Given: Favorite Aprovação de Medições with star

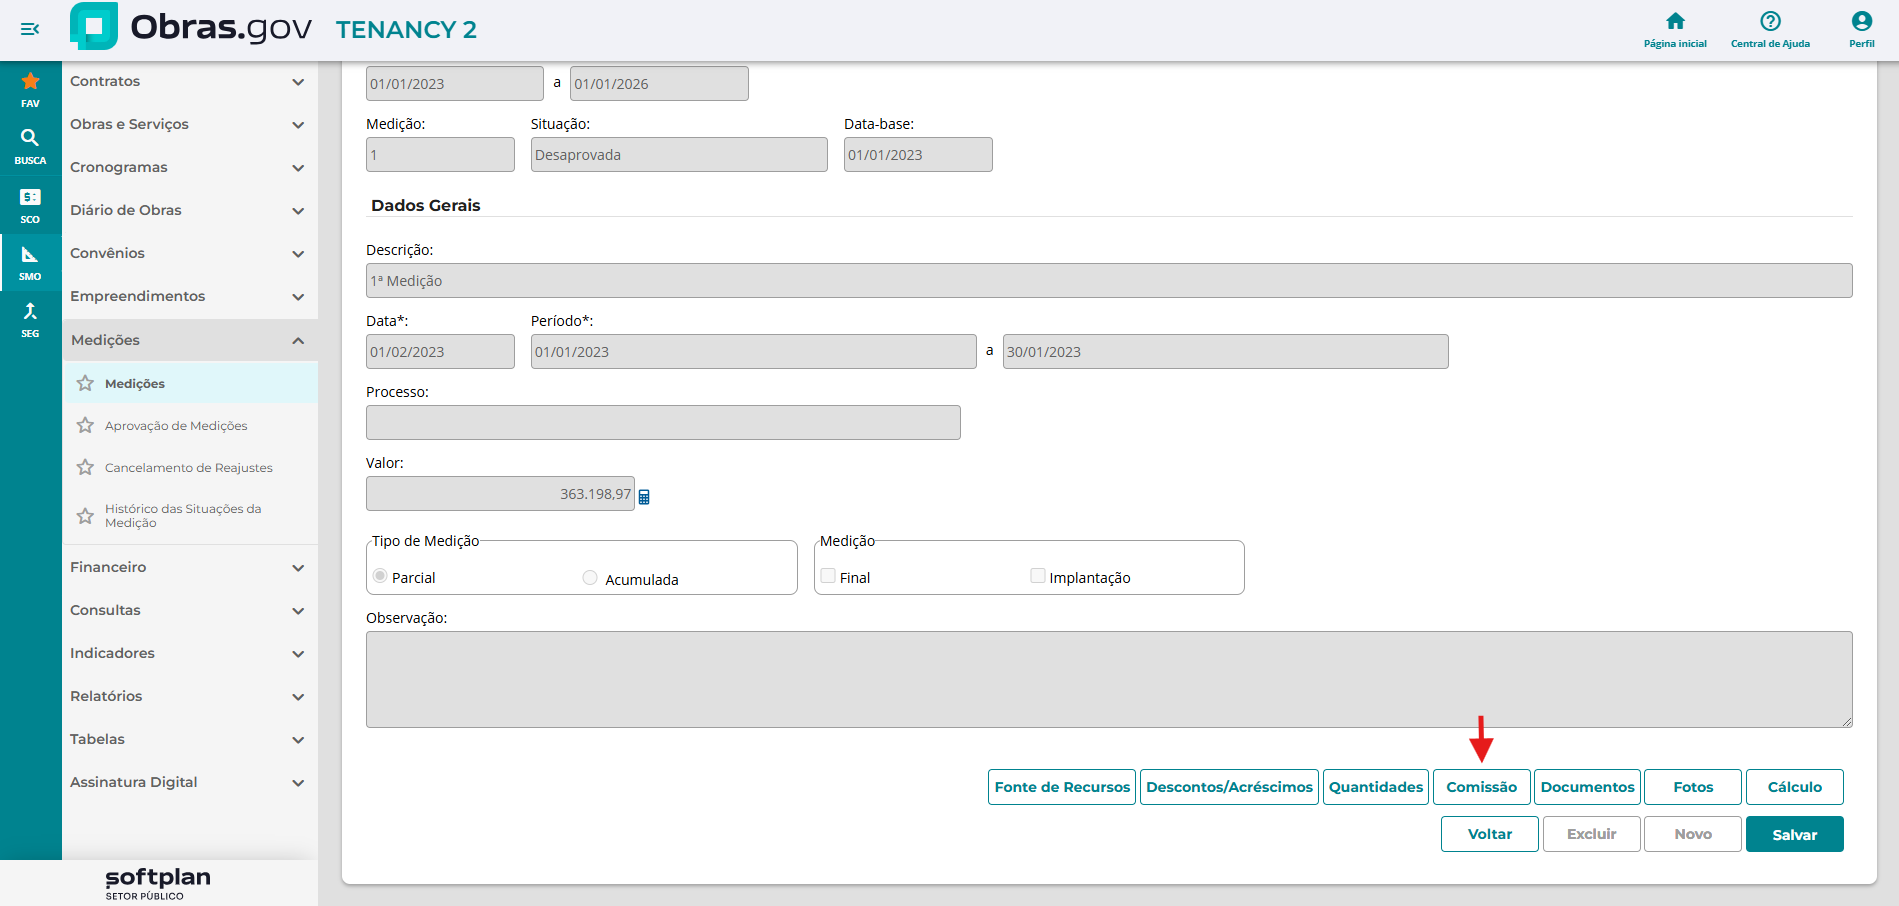Looking at the screenshot, I should pyautogui.click(x=85, y=426).
